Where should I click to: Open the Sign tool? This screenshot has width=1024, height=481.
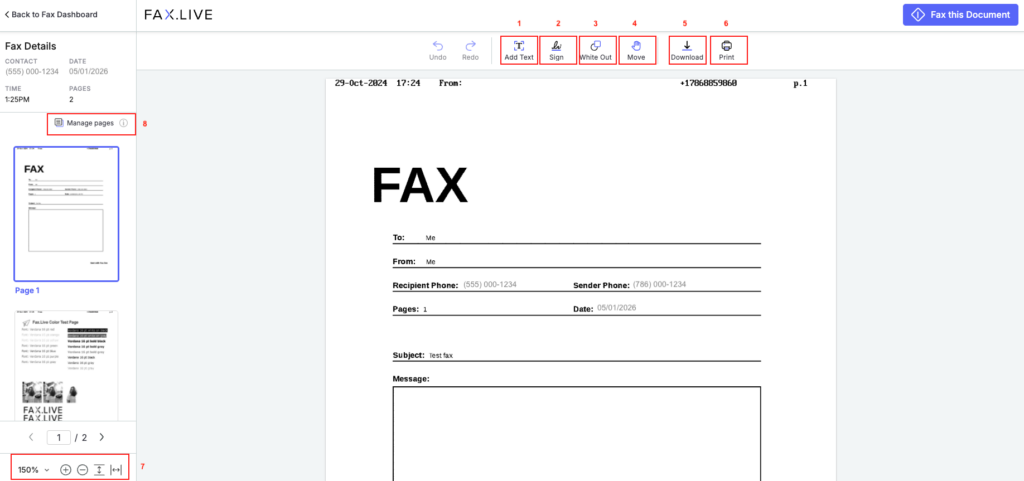[556, 50]
